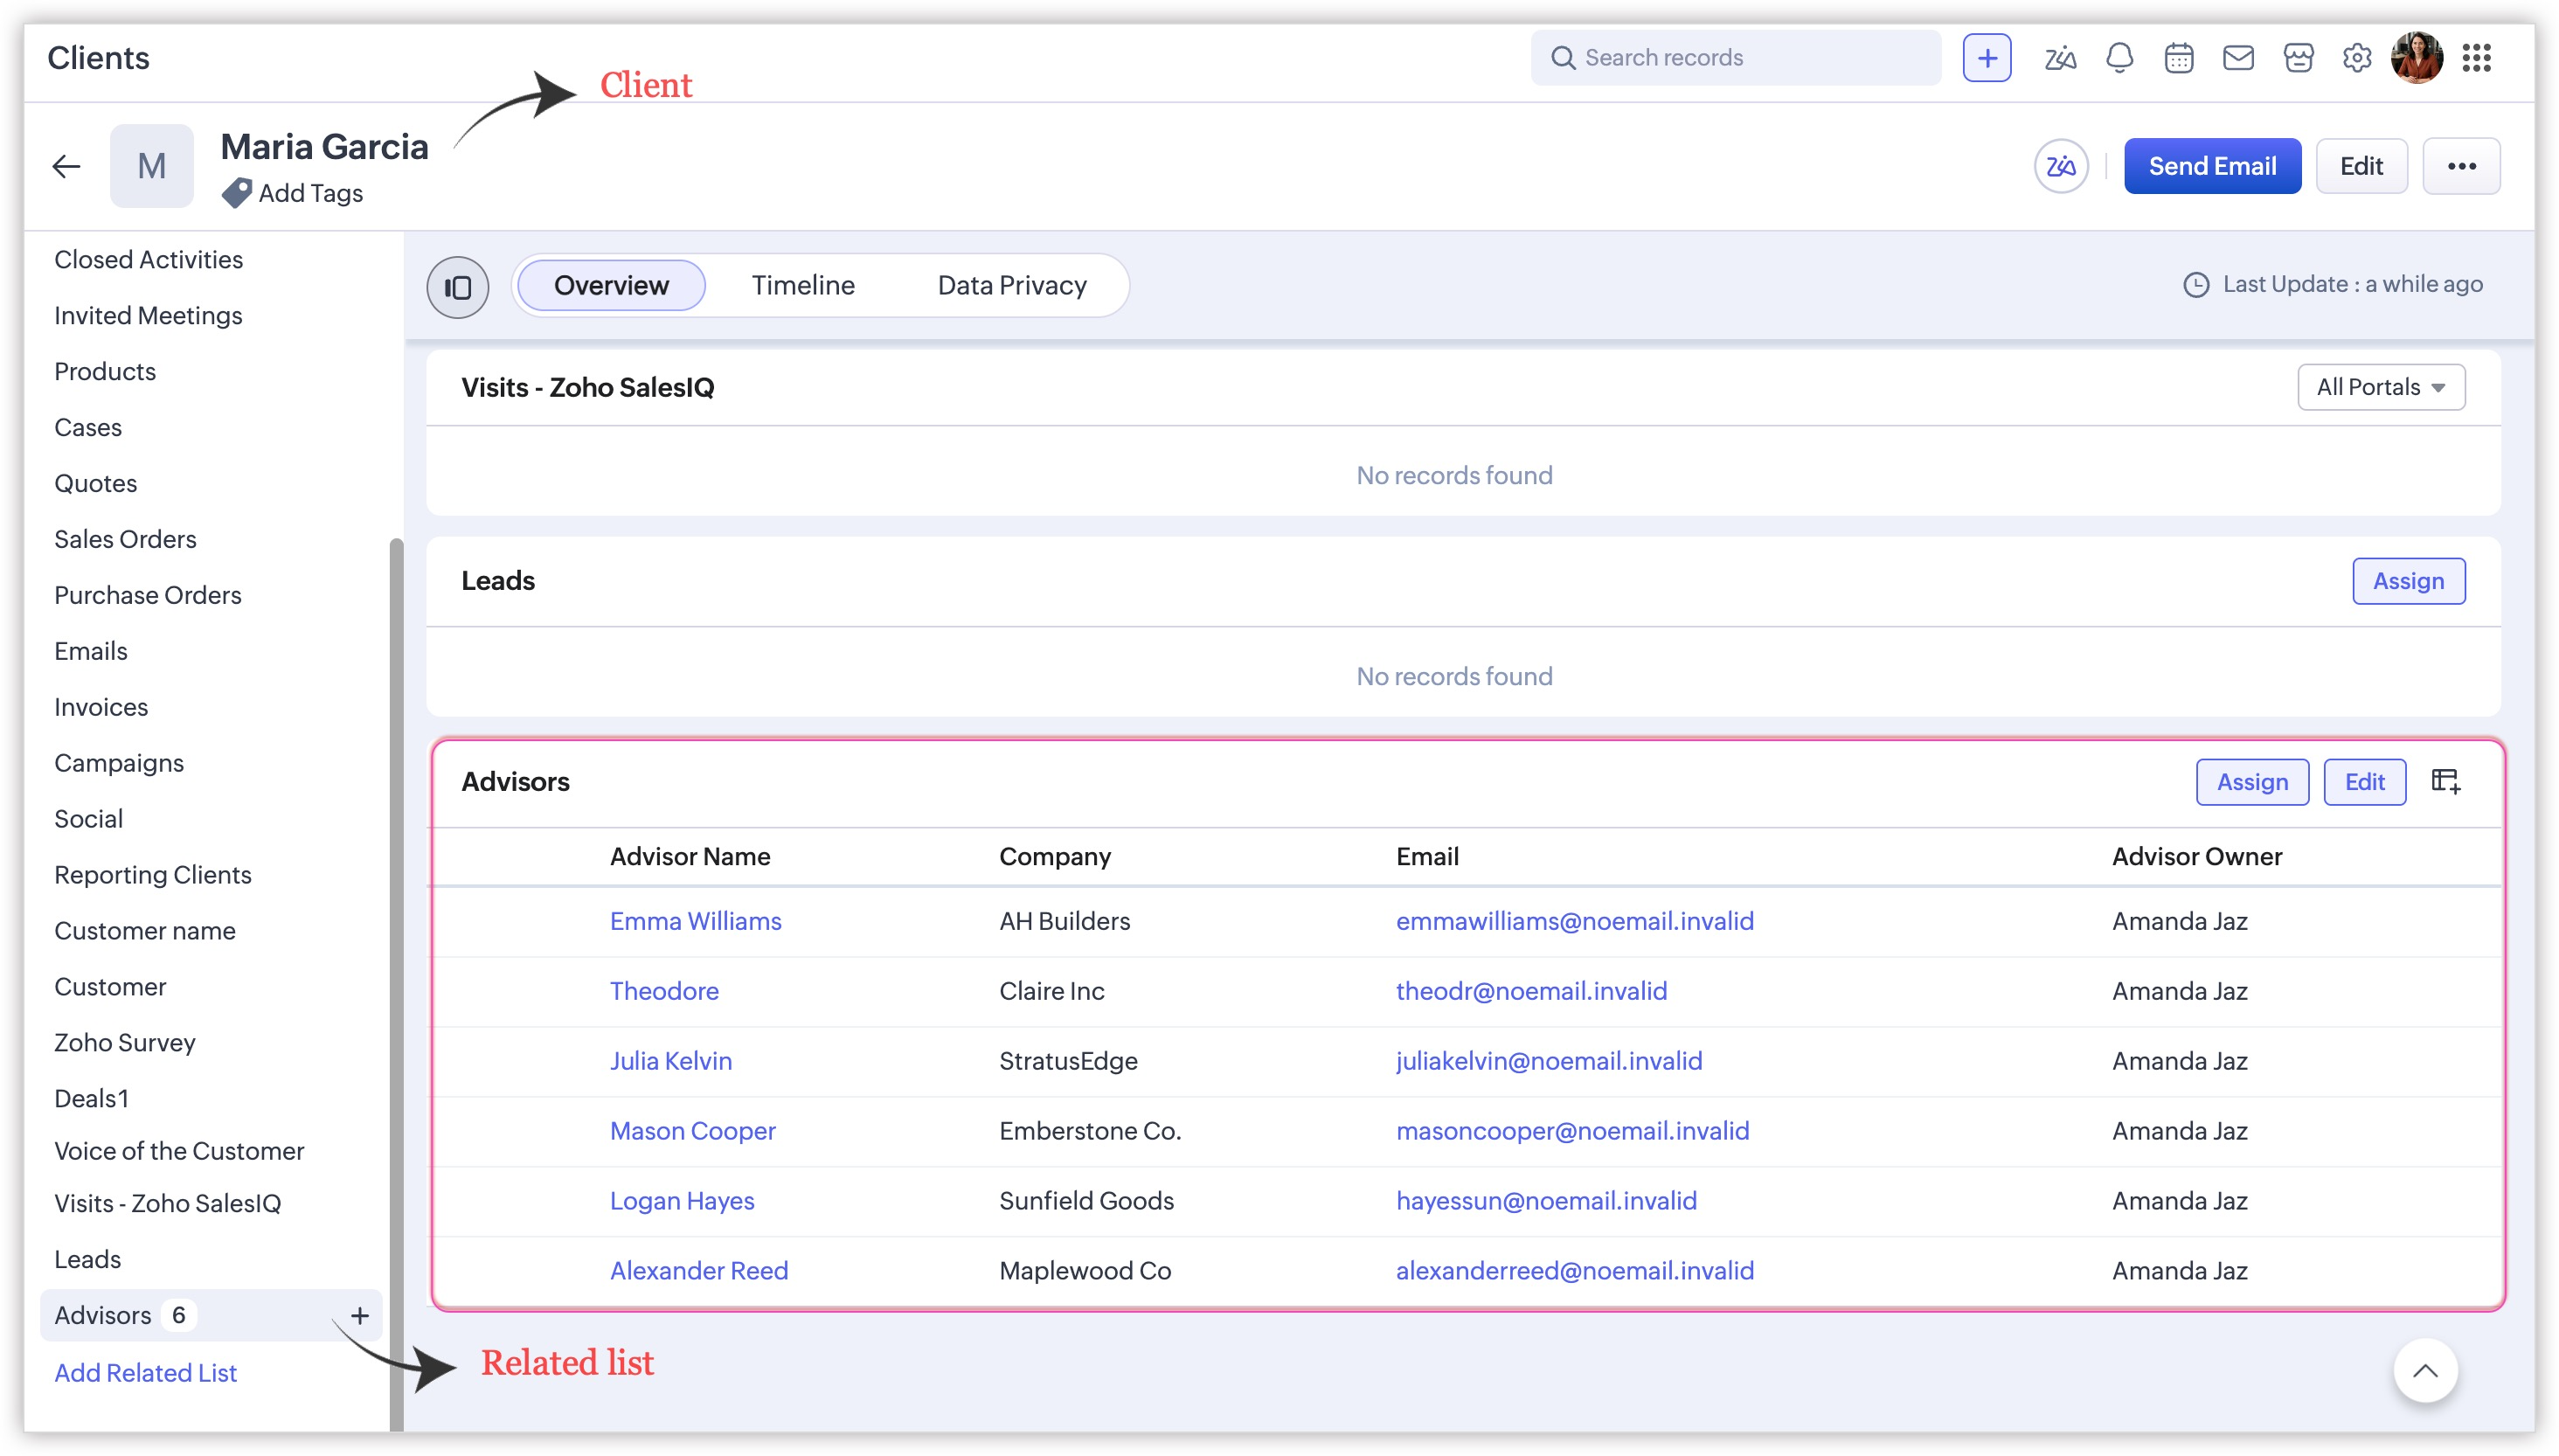Switch to the Data Privacy tab

[1011, 286]
